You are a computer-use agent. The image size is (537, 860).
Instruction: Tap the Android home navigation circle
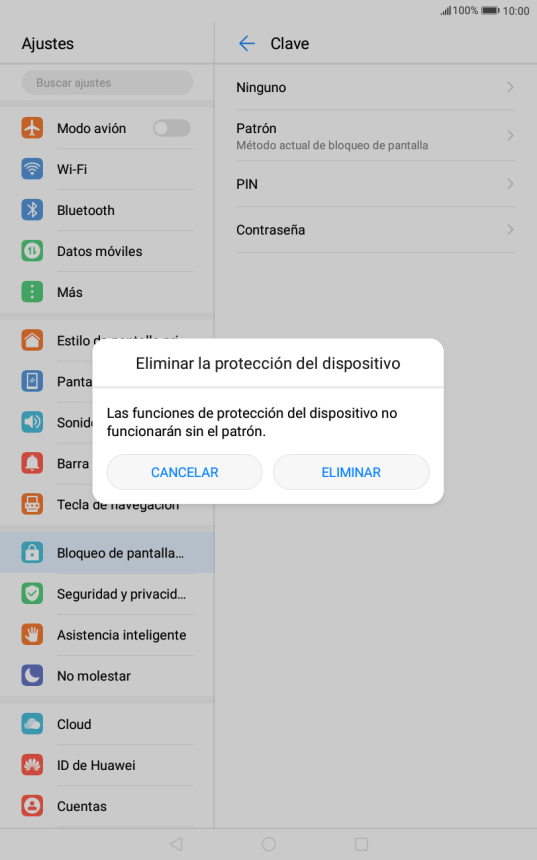coord(269,844)
